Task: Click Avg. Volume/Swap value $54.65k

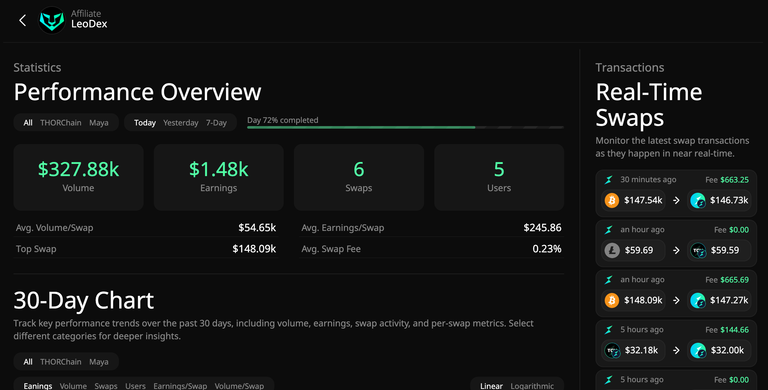Action: 257,228
